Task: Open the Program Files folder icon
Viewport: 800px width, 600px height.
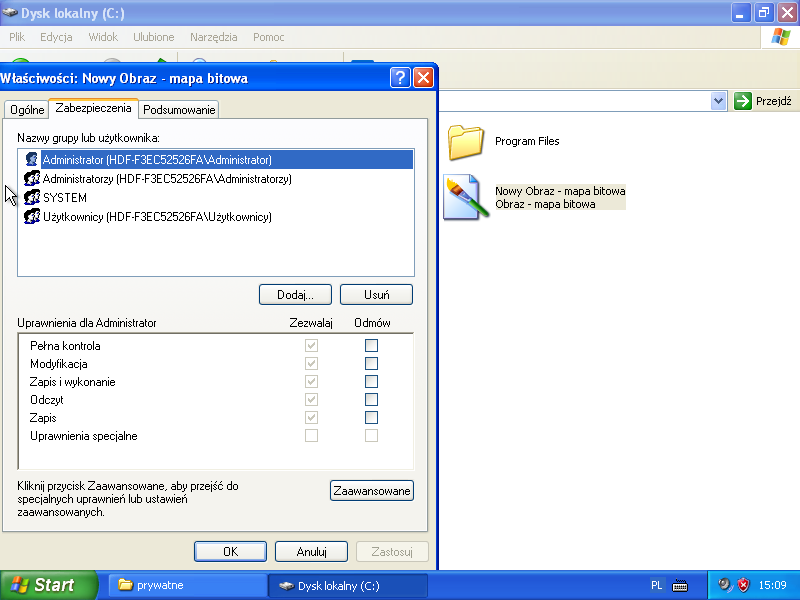Action: pyautogui.click(x=466, y=142)
